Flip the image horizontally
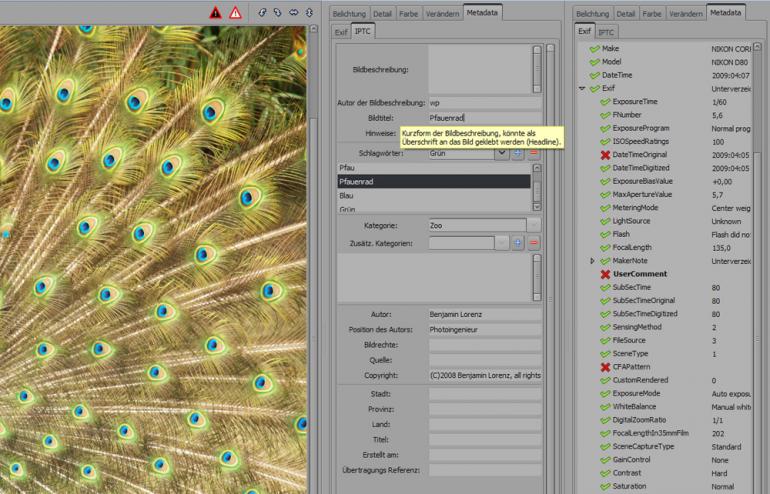The image size is (770, 494). [x=294, y=12]
